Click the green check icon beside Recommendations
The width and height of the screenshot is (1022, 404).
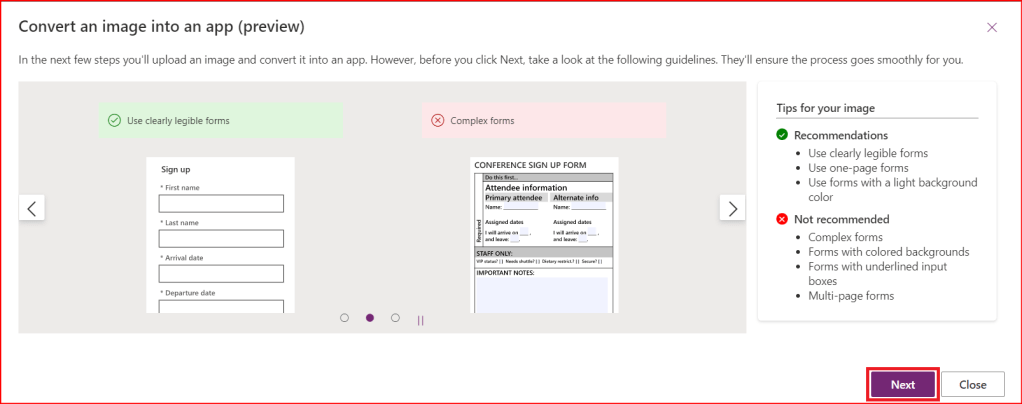point(782,135)
